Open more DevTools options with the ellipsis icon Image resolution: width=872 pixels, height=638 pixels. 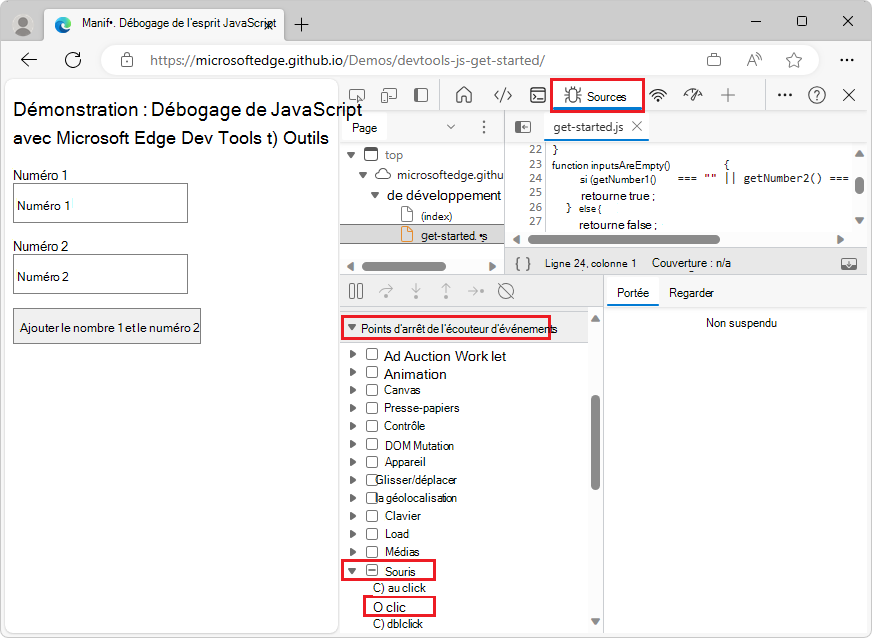pos(784,94)
